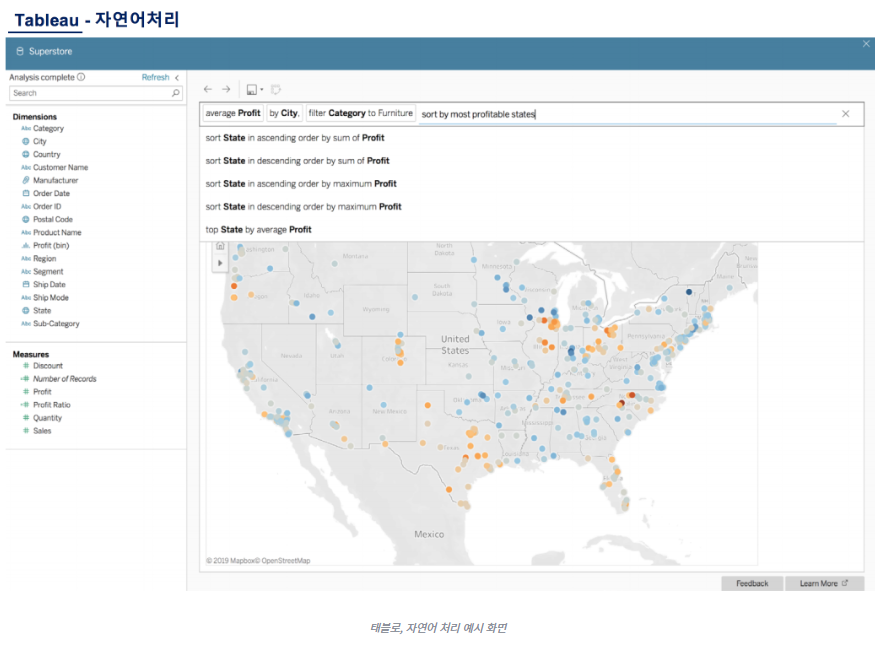This screenshot has height=646, width=875.
Task: Select the Number of Records measure
Action: [64, 379]
